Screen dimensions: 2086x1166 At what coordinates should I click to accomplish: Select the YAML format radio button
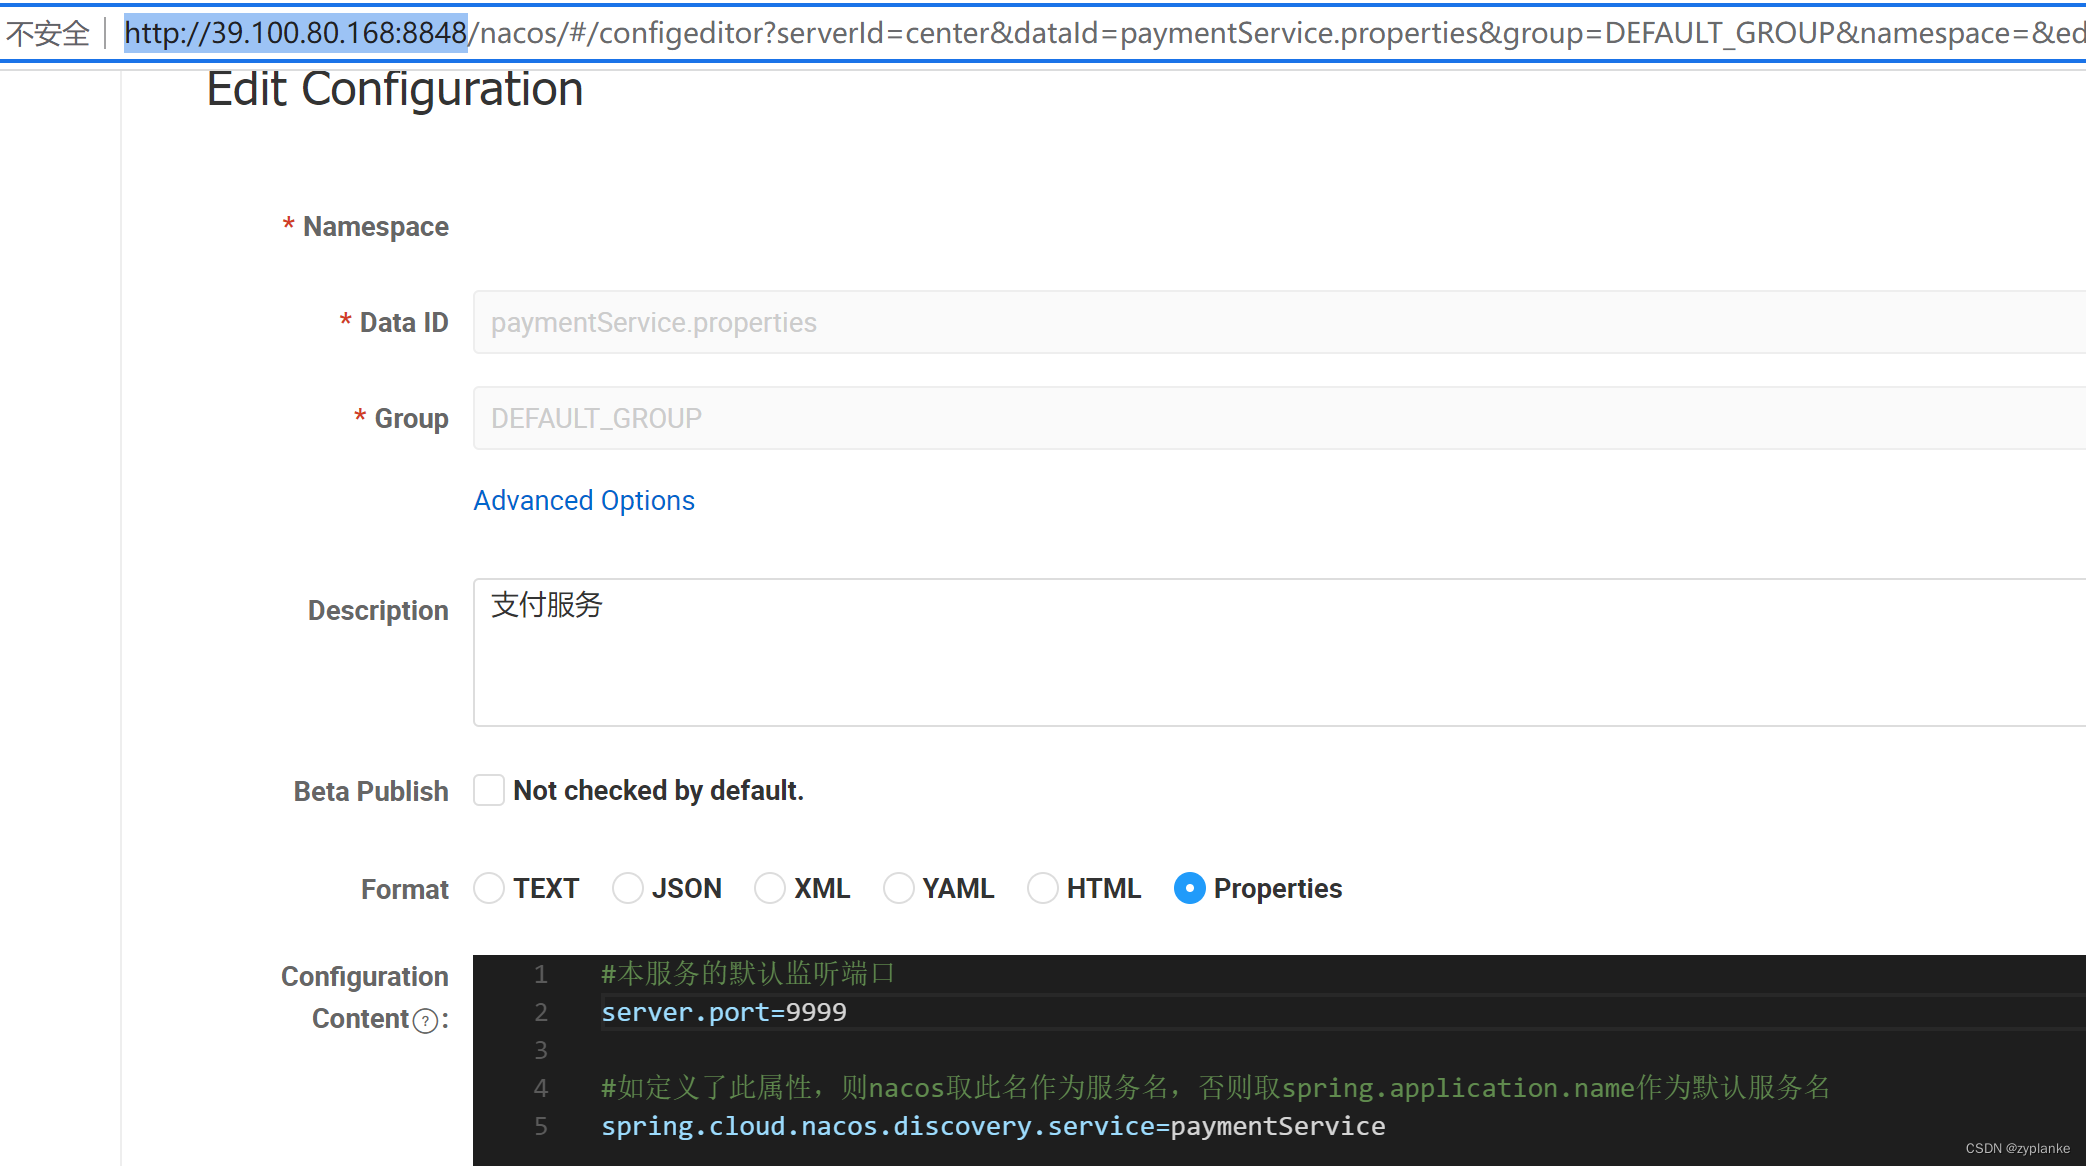coord(899,888)
